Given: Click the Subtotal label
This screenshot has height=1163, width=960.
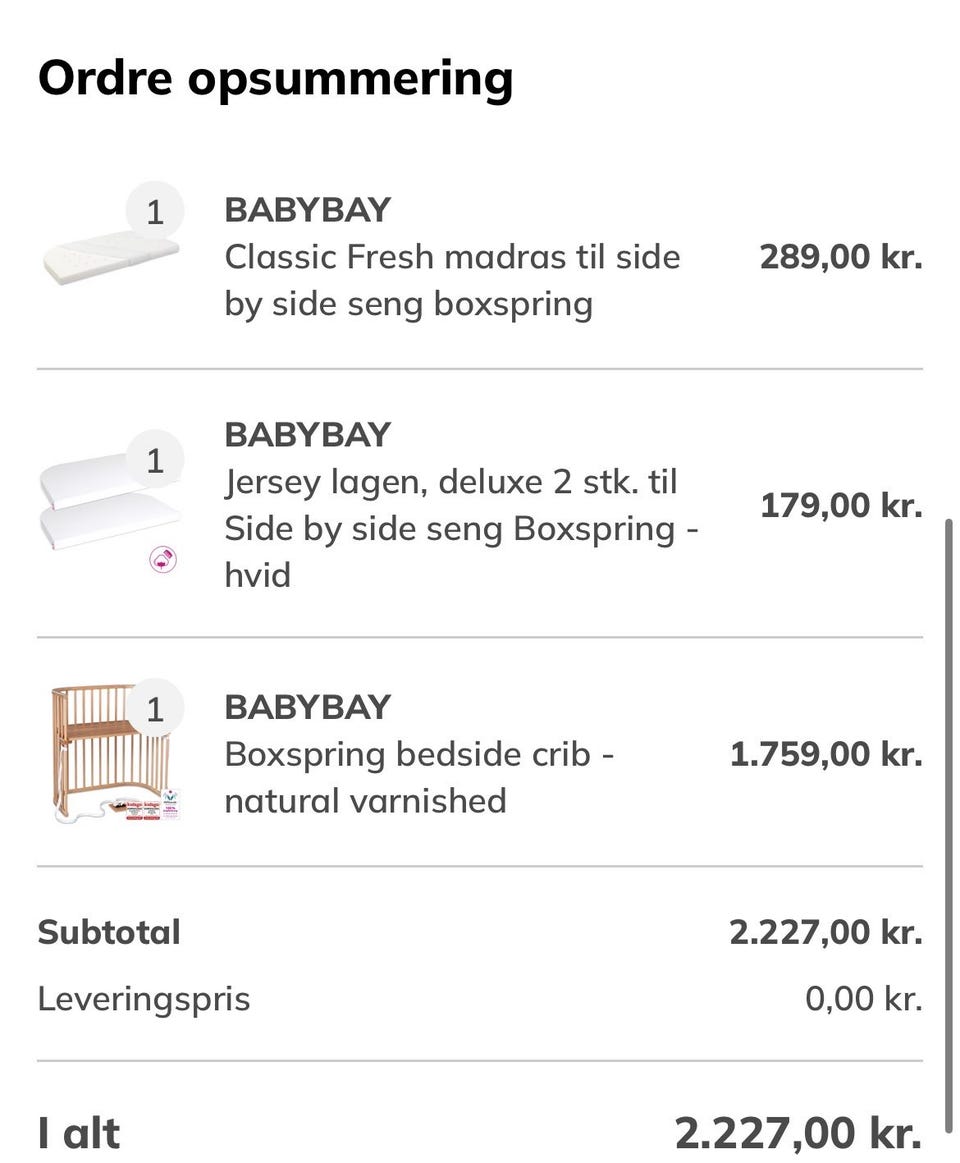Looking at the screenshot, I should pos(109,932).
